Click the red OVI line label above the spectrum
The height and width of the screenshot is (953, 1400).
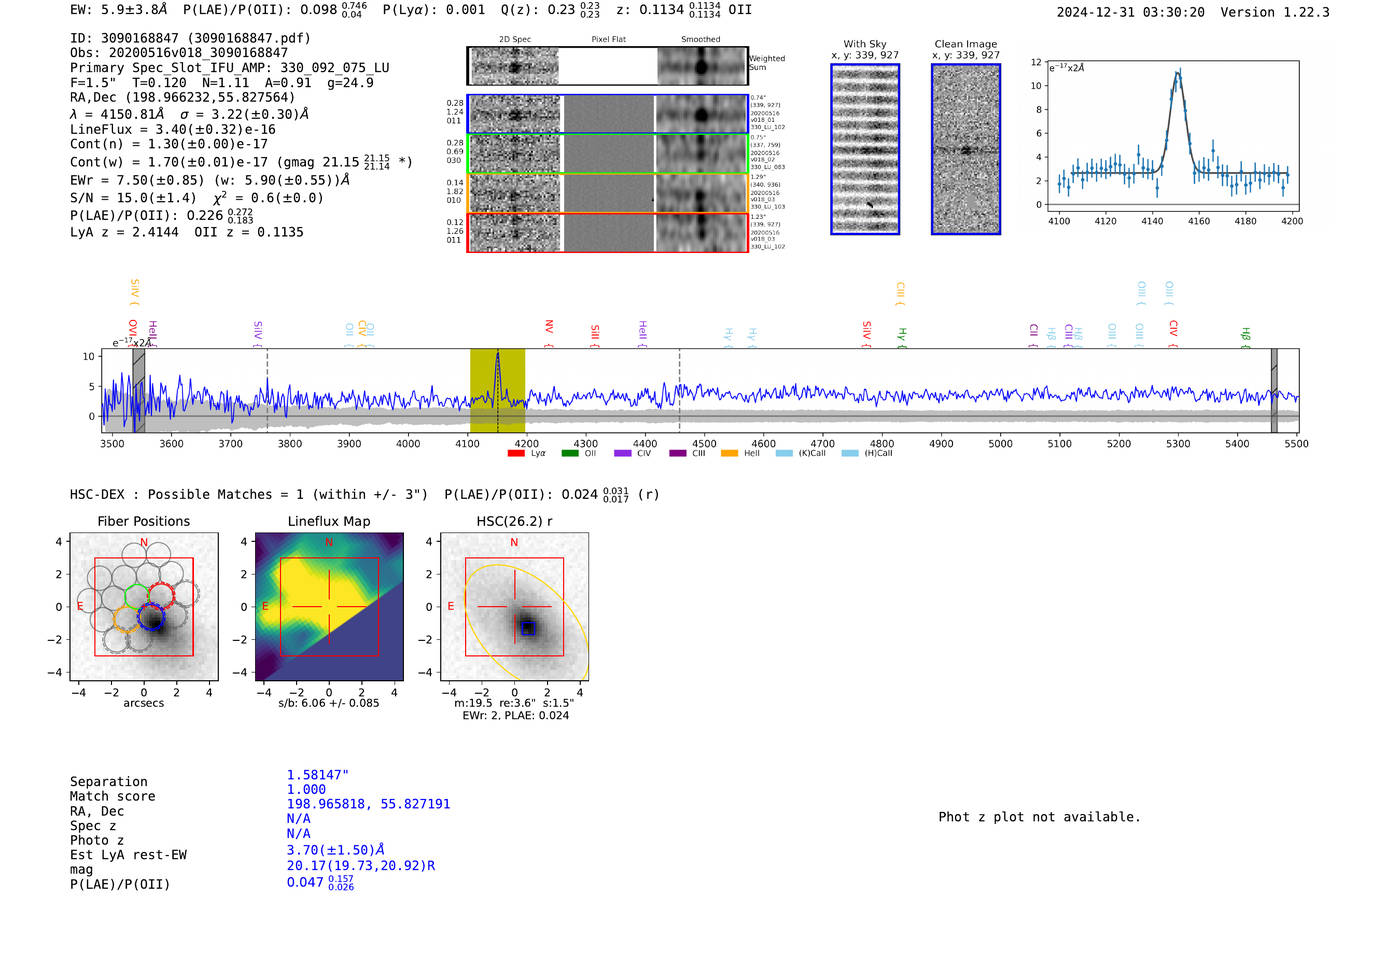133,333
